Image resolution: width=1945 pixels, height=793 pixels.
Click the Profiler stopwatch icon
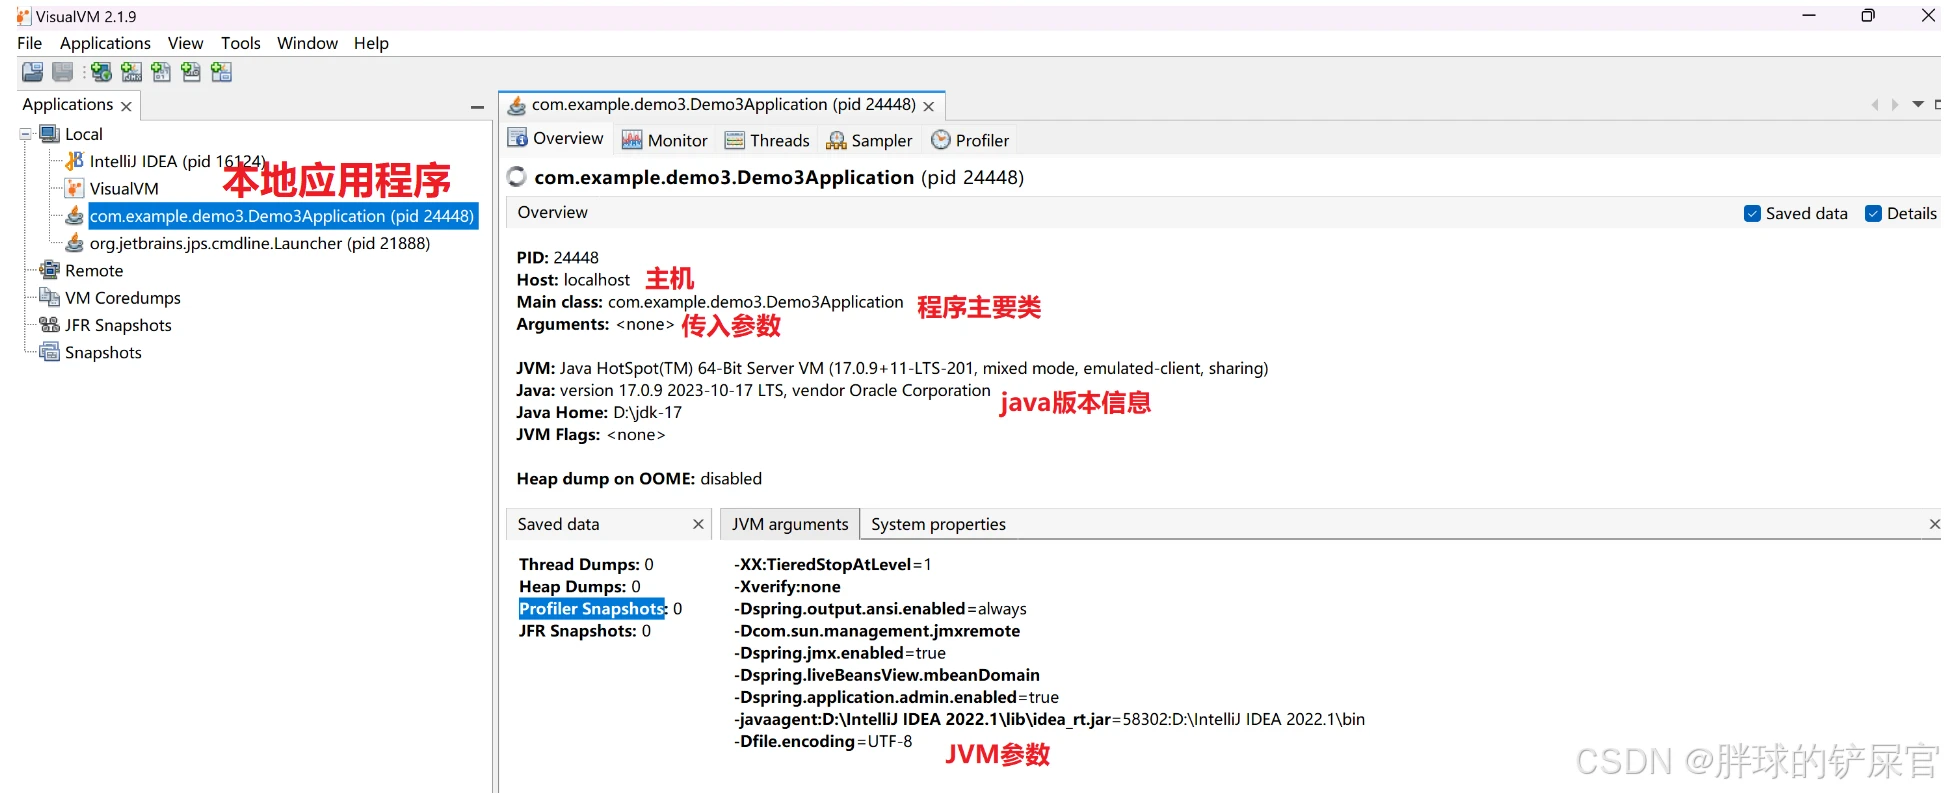coord(941,140)
